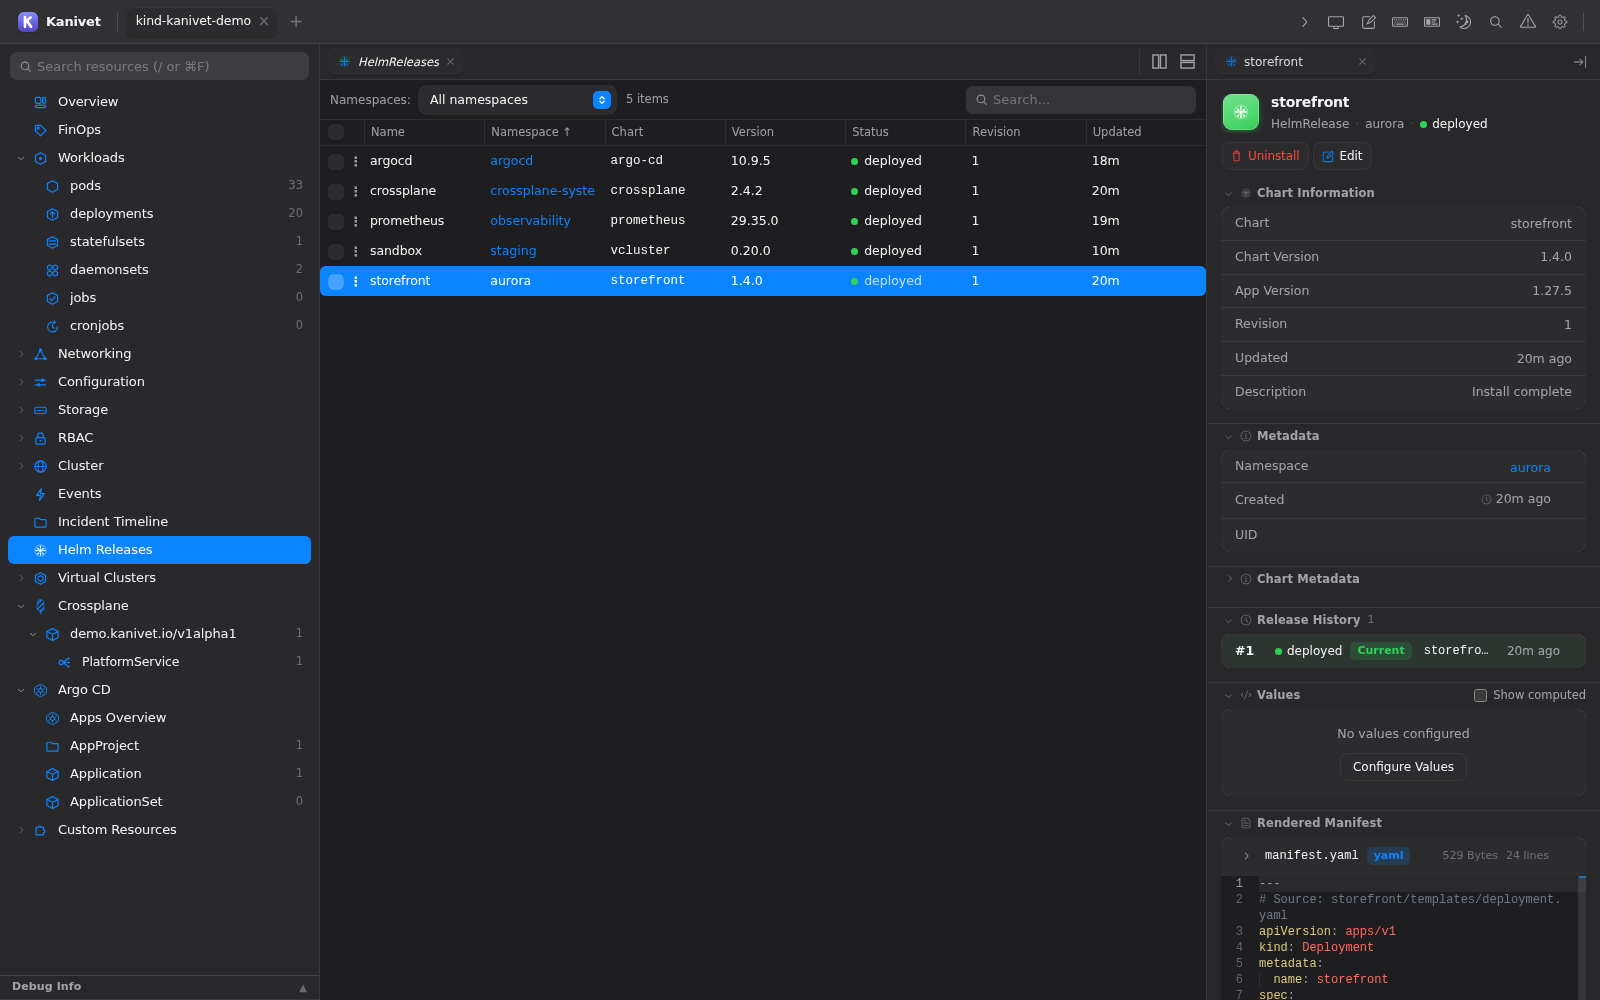
Task: Collapse the Argo CD tree section
Action: [21, 690]
